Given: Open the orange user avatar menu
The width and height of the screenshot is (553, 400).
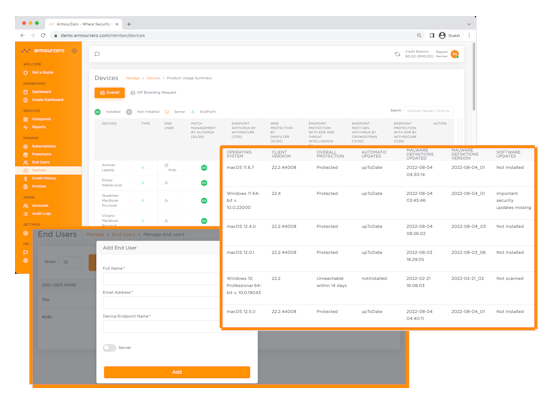Looking at the screenshot, I should pos(455,54).
